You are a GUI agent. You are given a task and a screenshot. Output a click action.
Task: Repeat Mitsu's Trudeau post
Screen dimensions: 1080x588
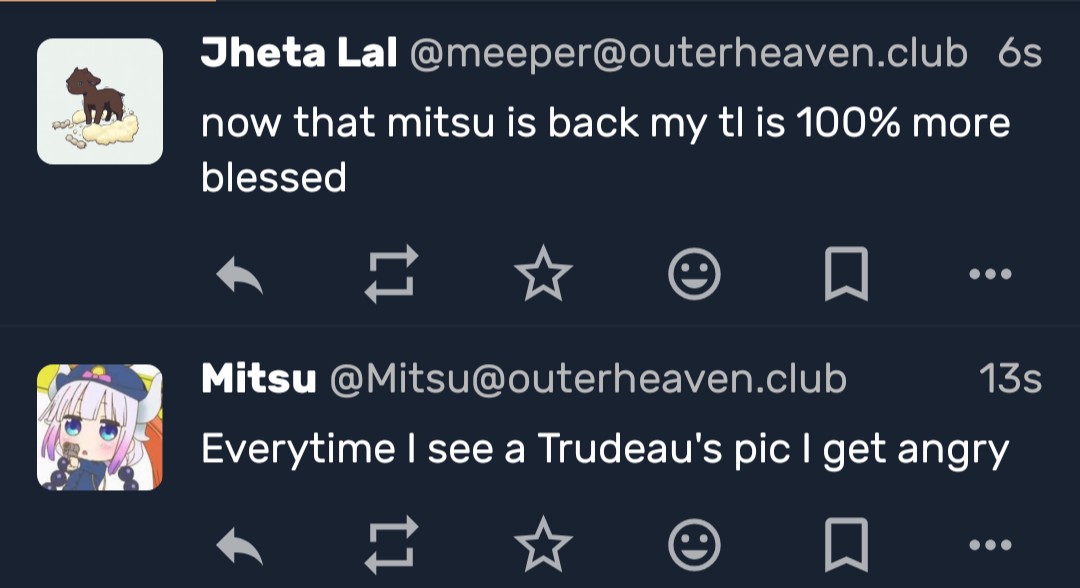[x=390, y=546]
